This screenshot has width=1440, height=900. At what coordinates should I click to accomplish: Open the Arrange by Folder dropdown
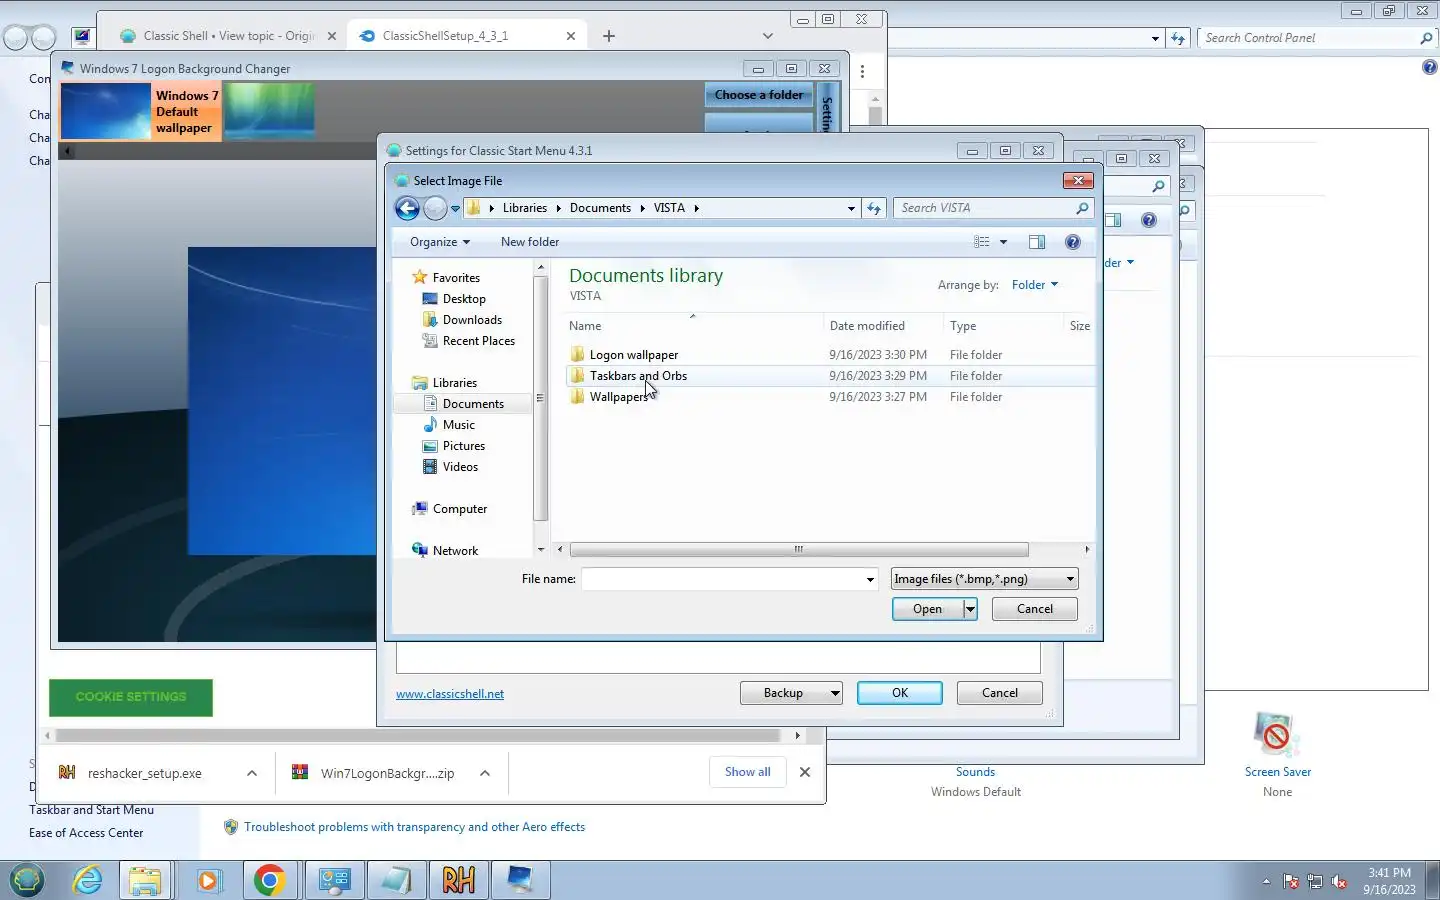tap(1034, 285)
